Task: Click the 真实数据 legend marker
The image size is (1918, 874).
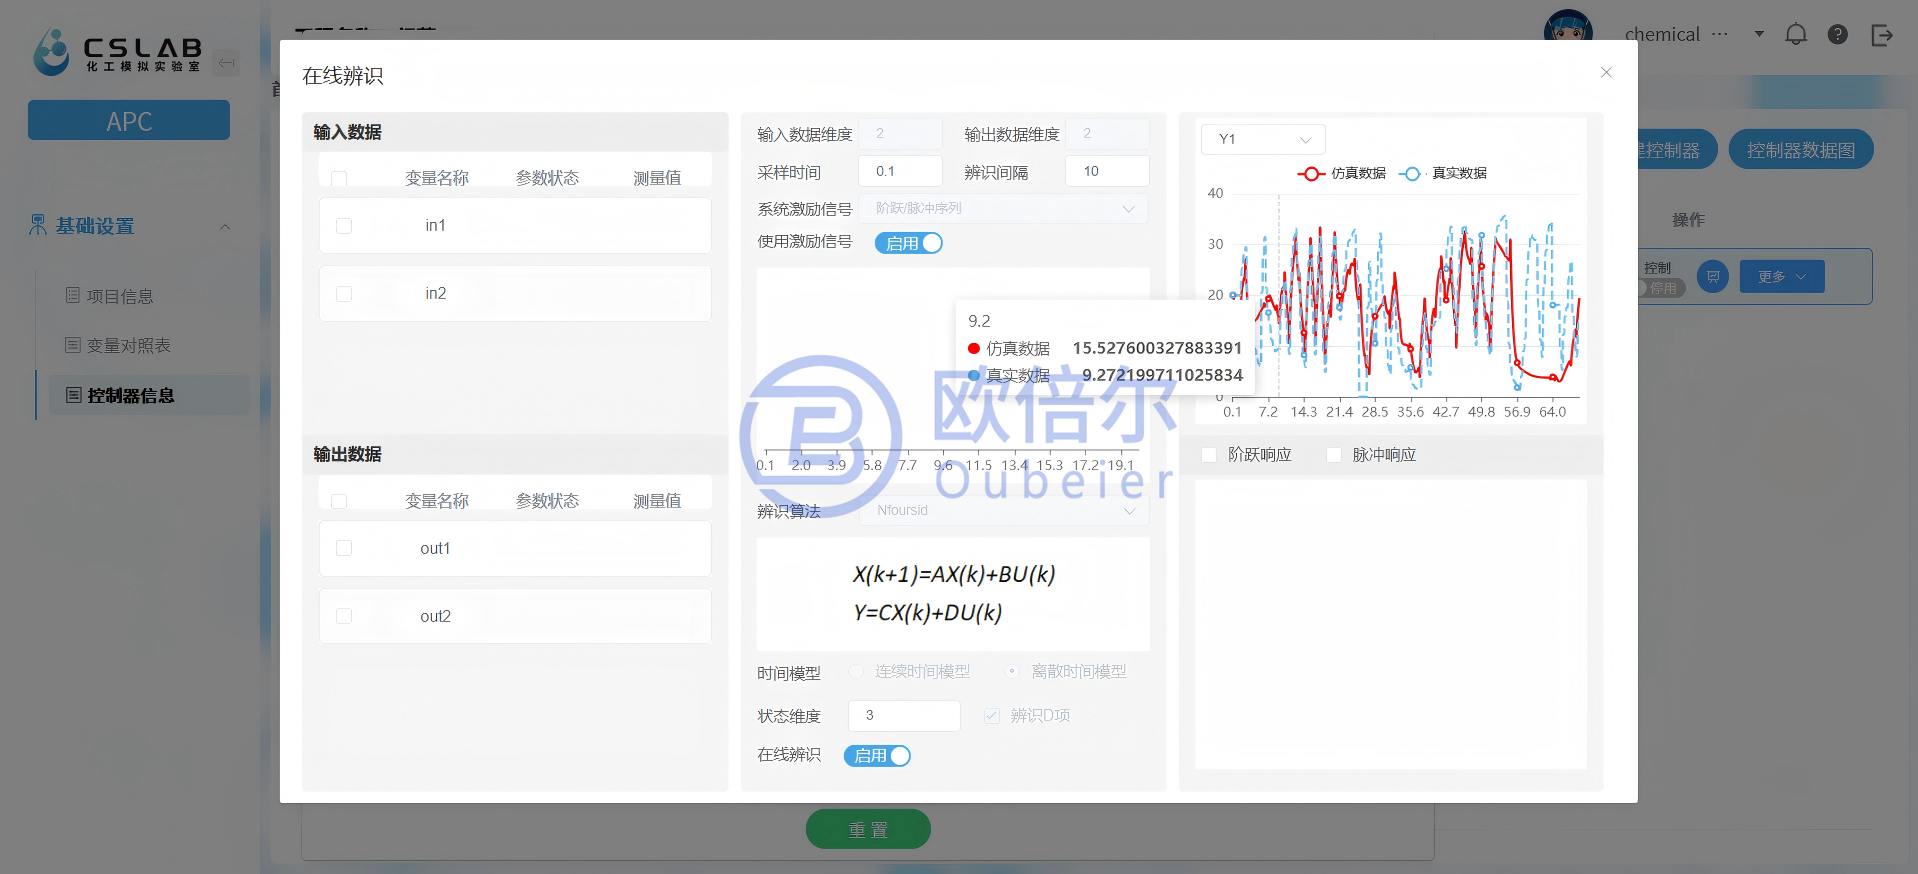Action: [x=1411, y=174]
